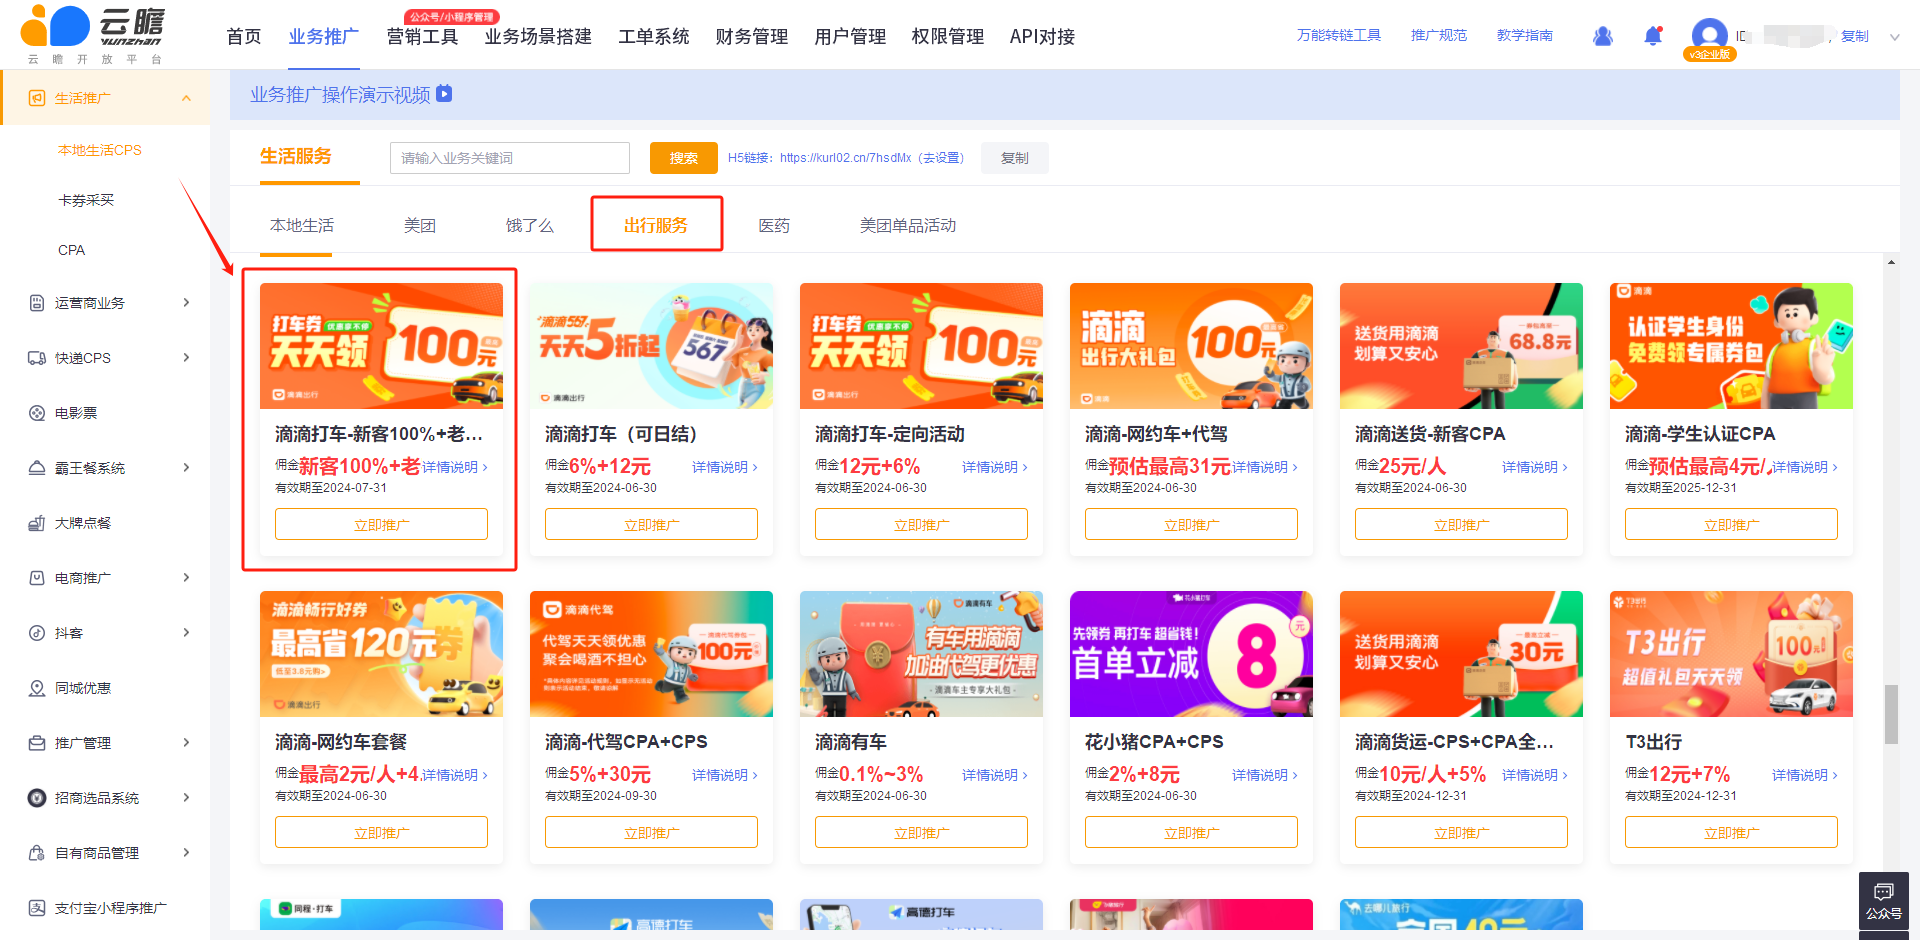This screenshot has width=1920, height=940.
Task: Click the 同城优惠 location icon
Action: click(x=37, y=688)
